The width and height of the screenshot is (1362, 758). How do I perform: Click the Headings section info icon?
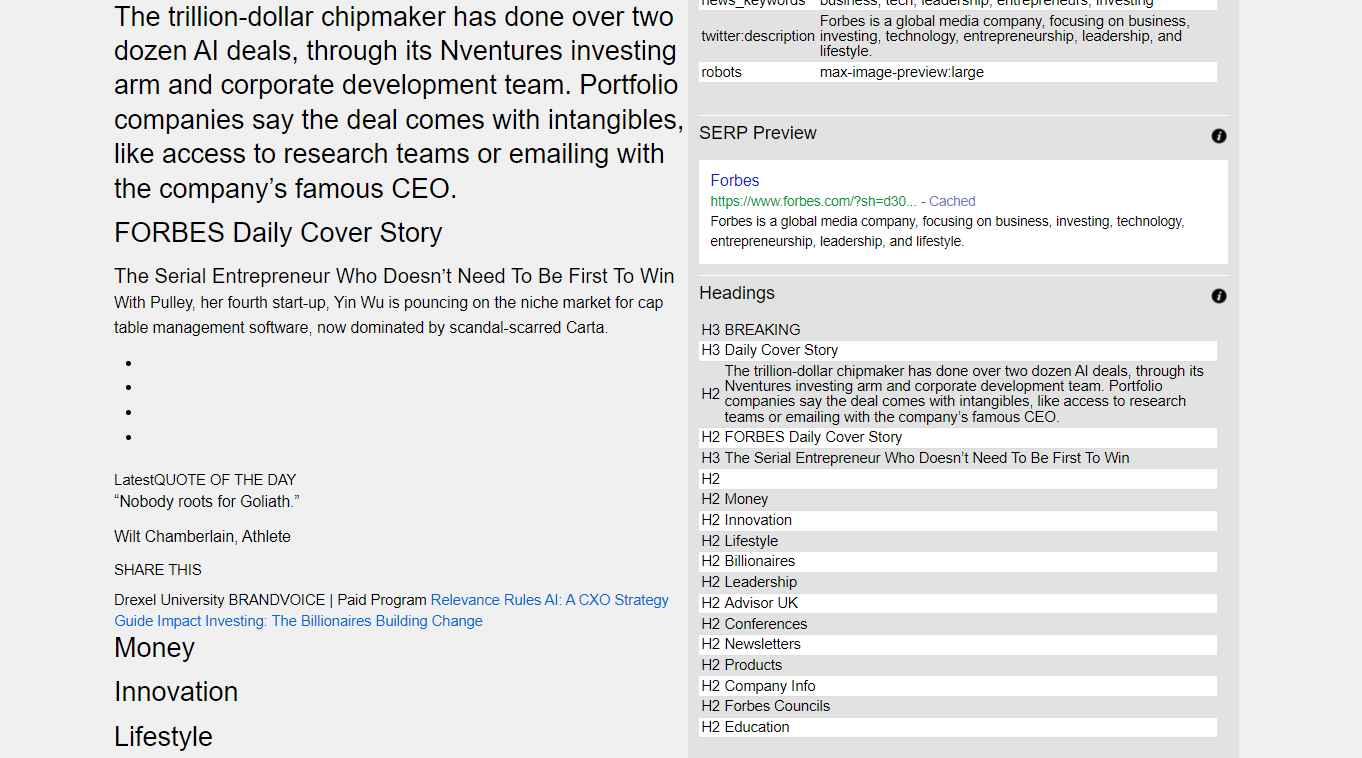pyautogui.click(x=1219, y=296)
